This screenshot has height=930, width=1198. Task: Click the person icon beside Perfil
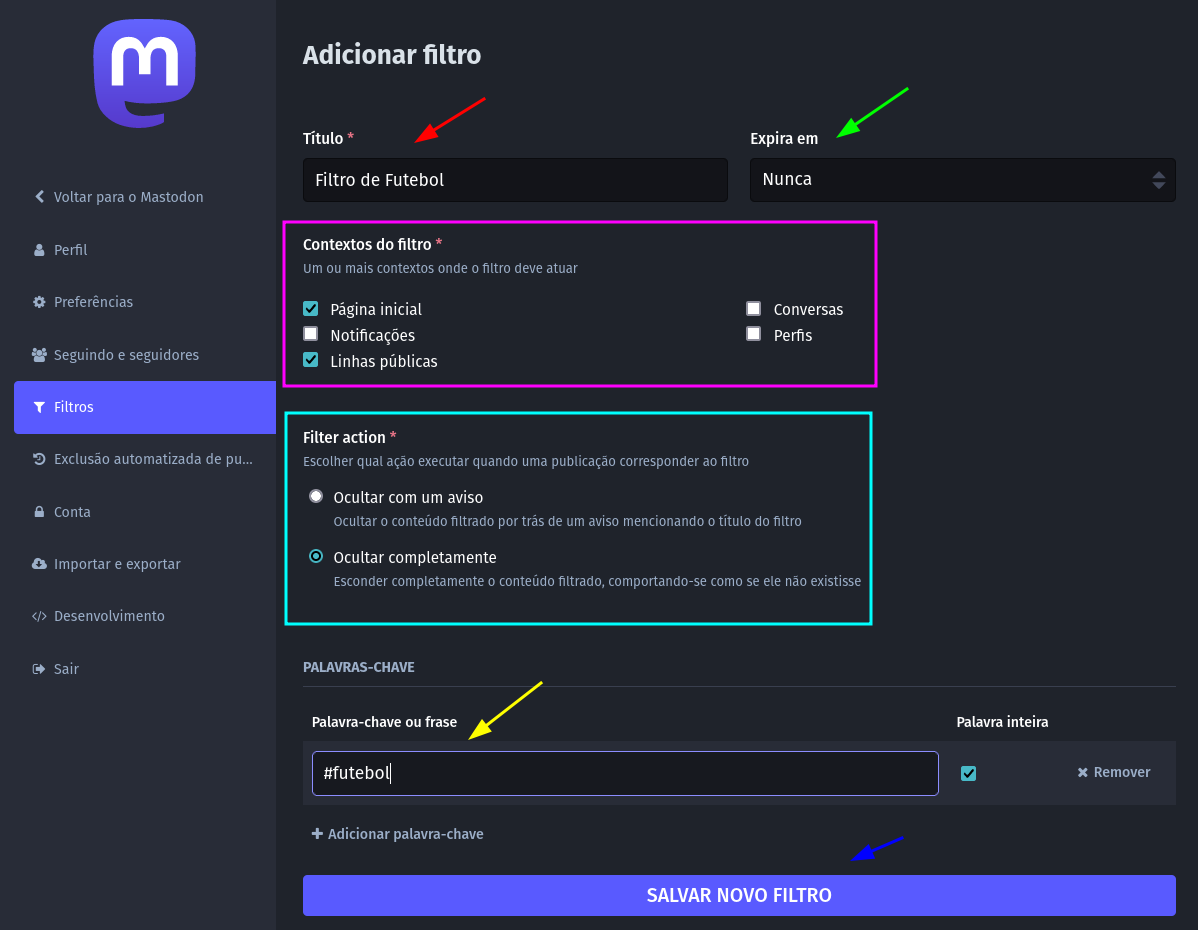point(39,250)
